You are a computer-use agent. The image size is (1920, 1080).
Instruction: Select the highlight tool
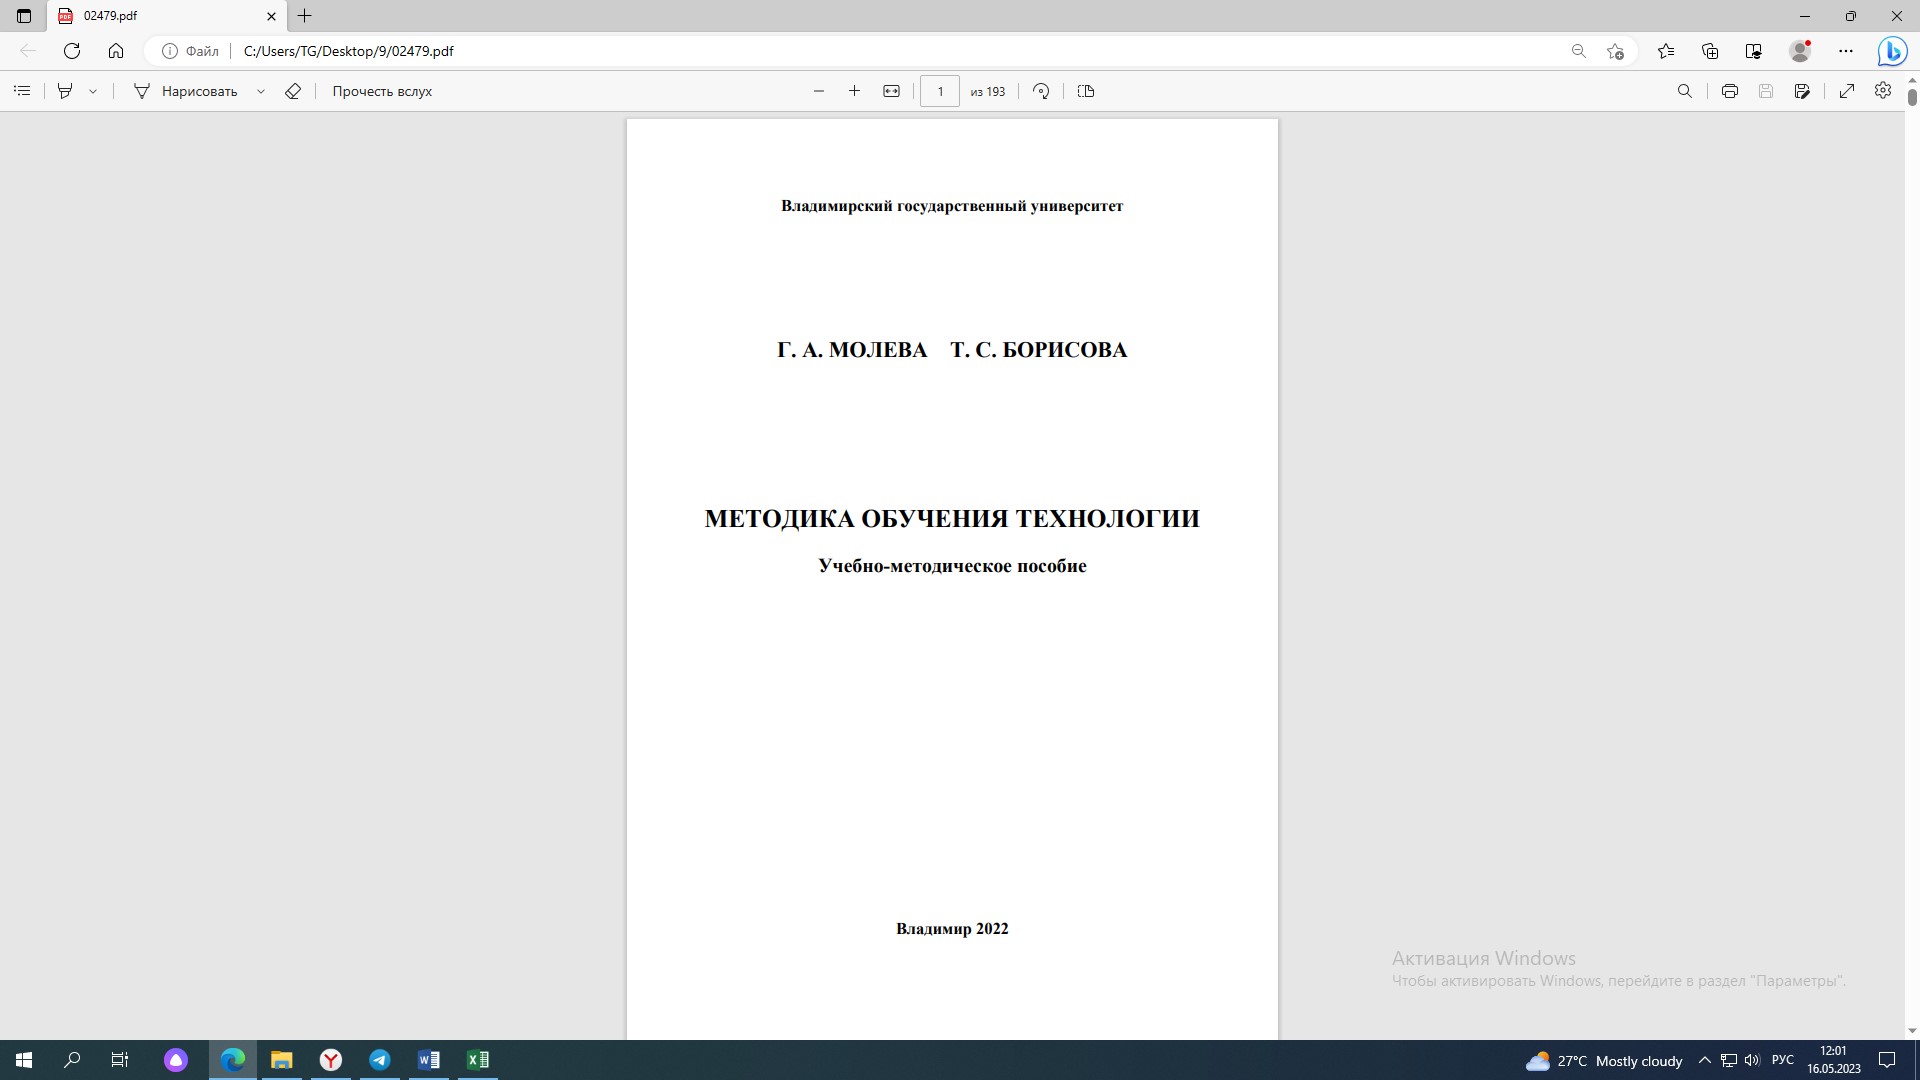coord(65,91)
